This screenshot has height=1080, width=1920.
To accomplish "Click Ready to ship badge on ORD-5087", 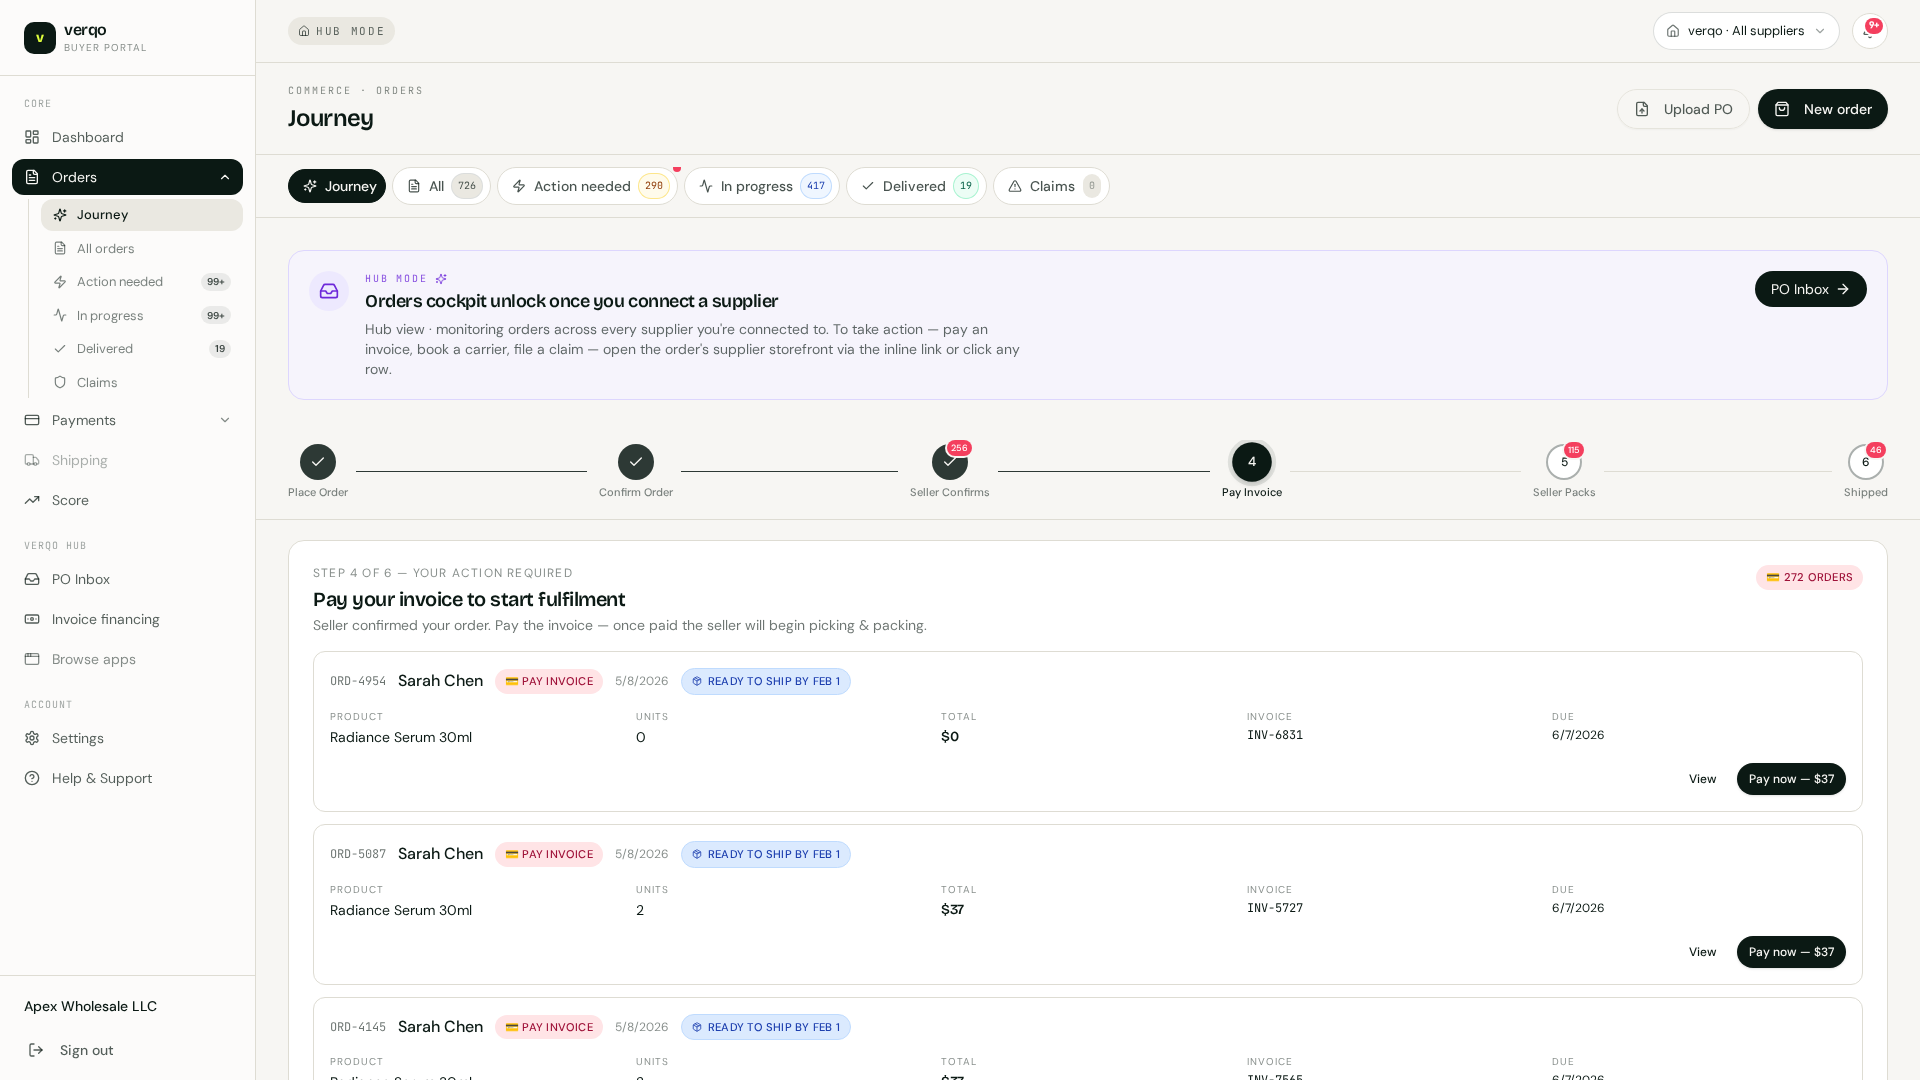I will click(766, 855).
